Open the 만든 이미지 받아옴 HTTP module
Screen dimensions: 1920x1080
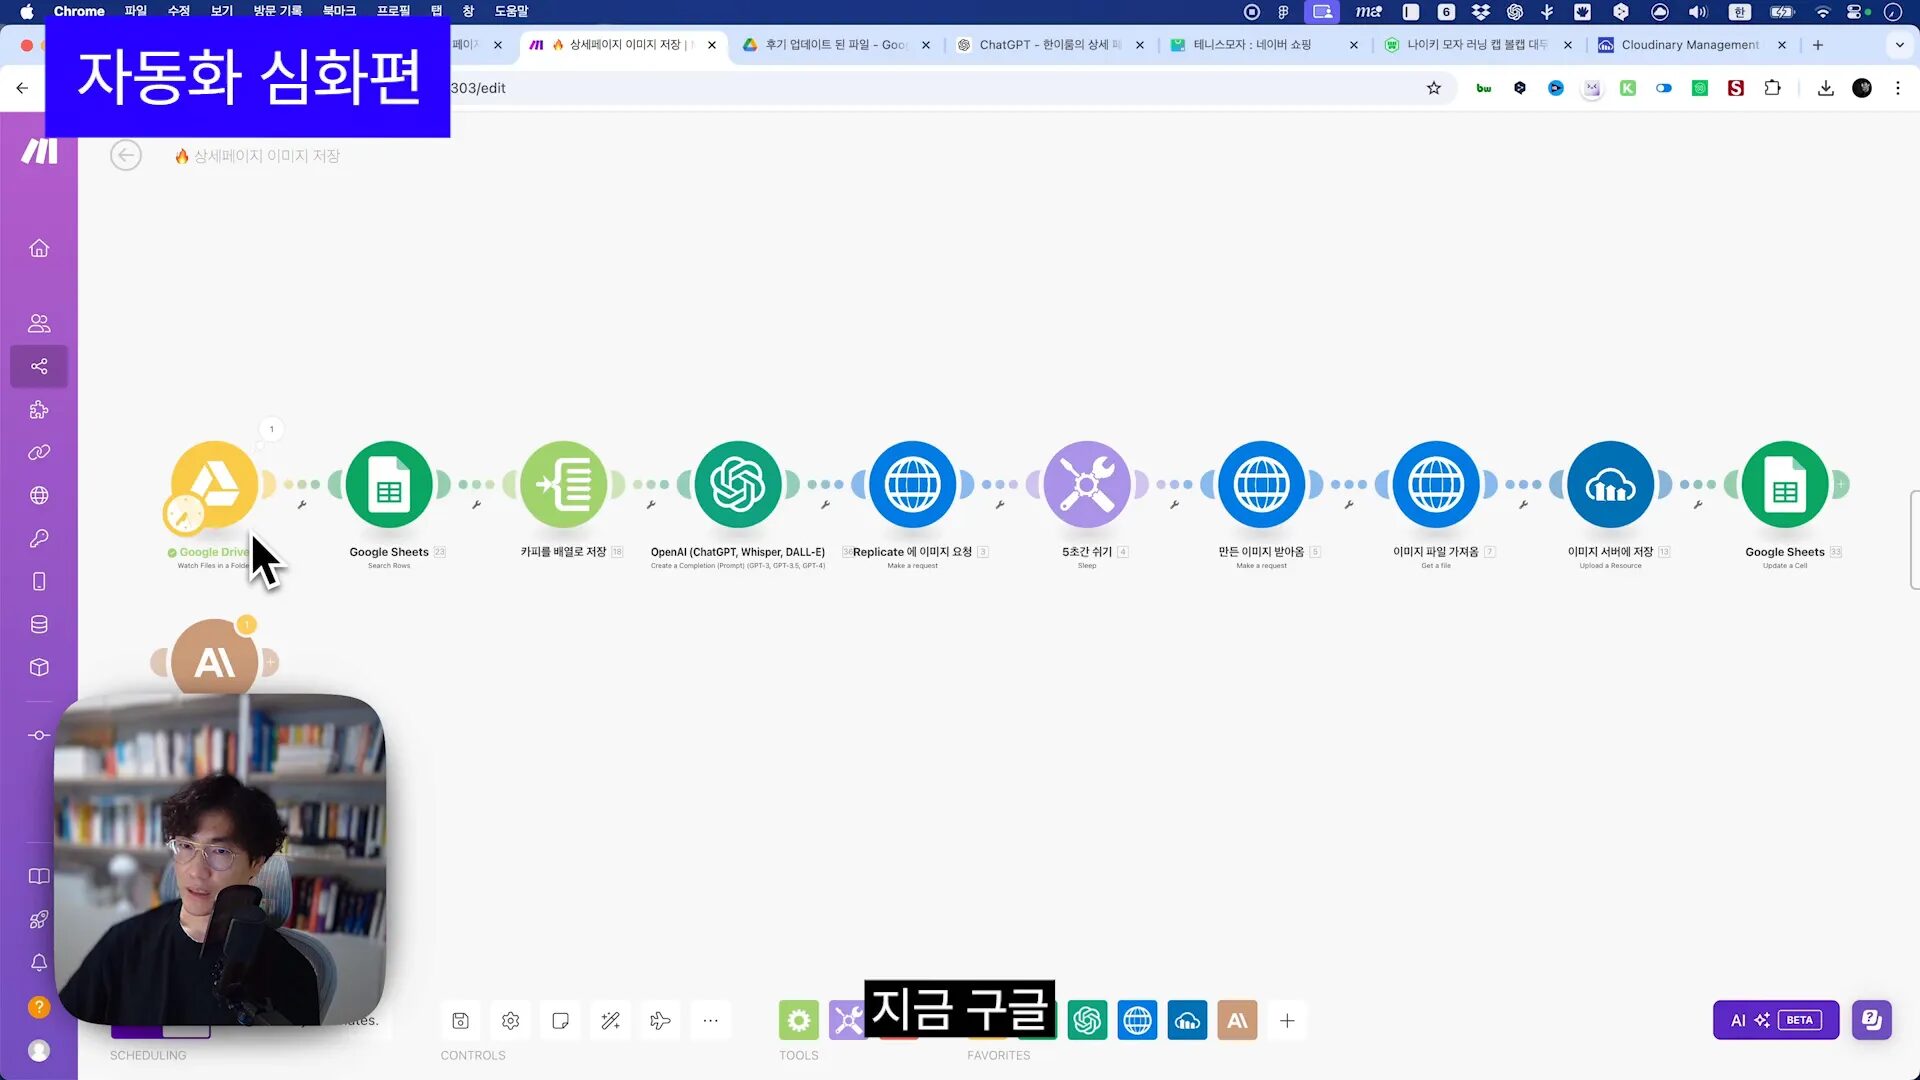(x=1261, y=484)
